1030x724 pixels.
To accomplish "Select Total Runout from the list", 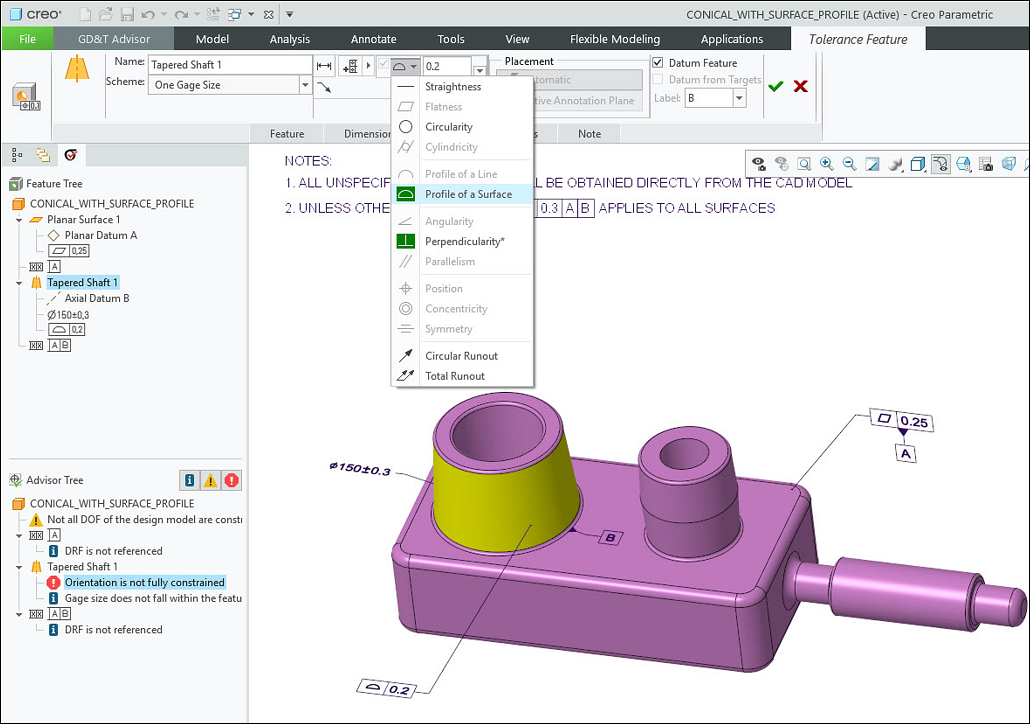I will click(462, 376).
